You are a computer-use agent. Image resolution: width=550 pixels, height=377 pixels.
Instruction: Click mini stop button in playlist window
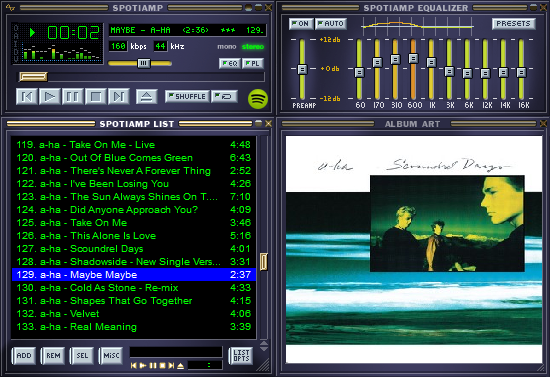(162, 366)
